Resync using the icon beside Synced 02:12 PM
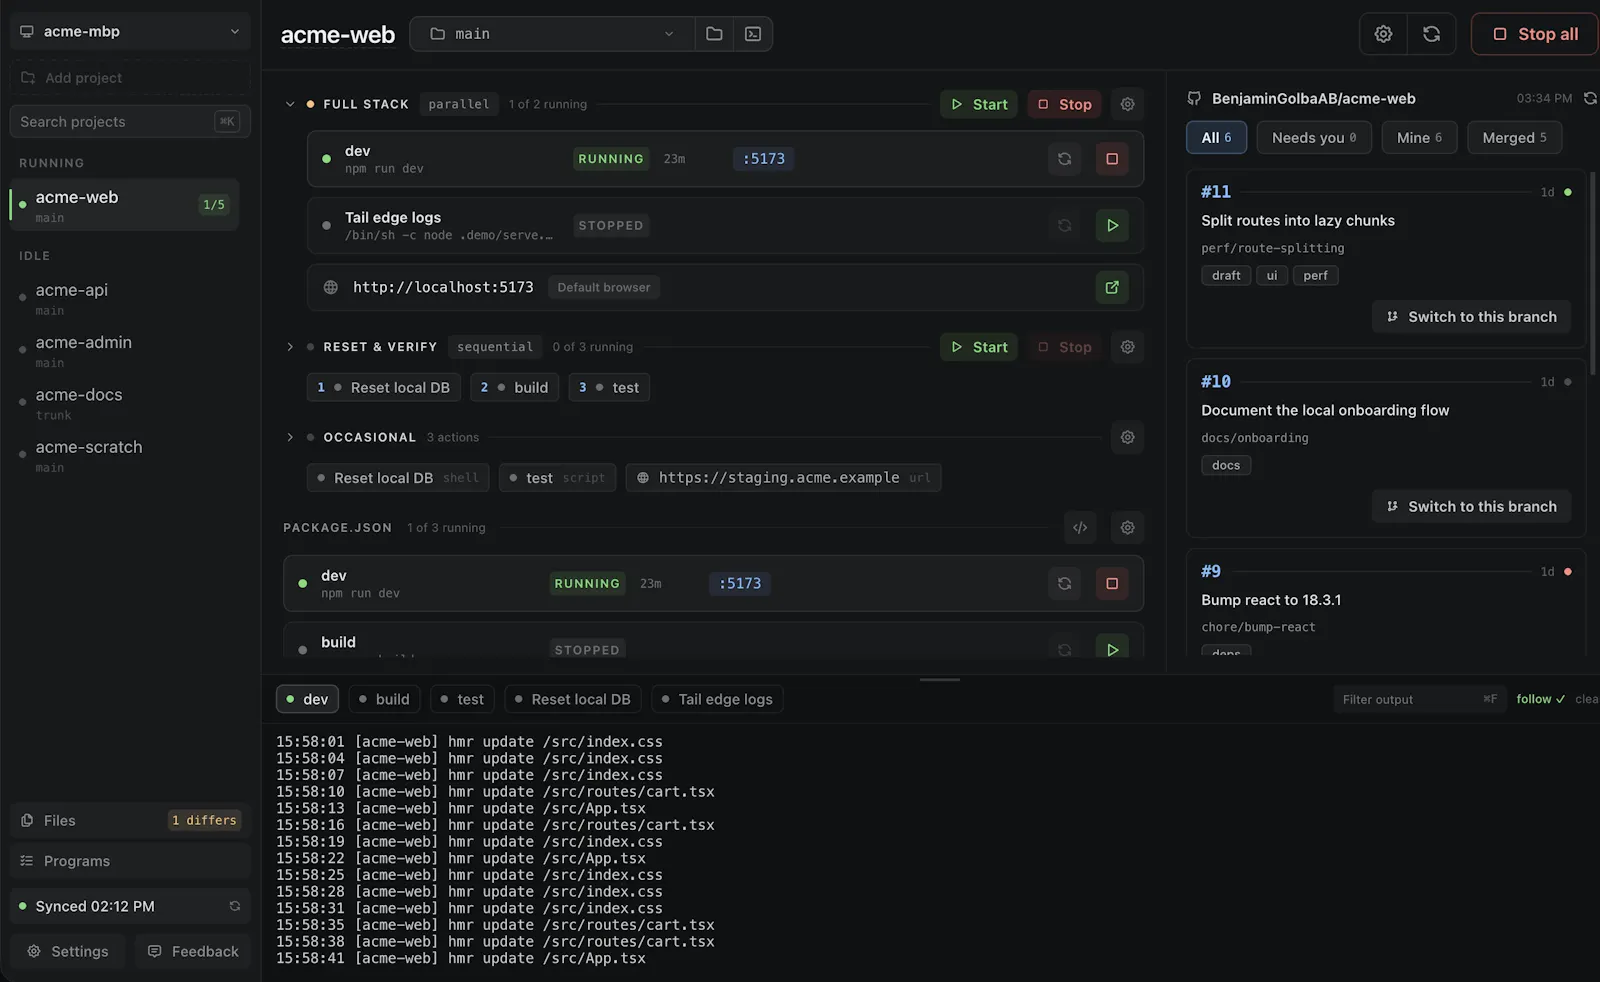Image resolution: width=1600 pixels, height=982 pixels. 235,906
